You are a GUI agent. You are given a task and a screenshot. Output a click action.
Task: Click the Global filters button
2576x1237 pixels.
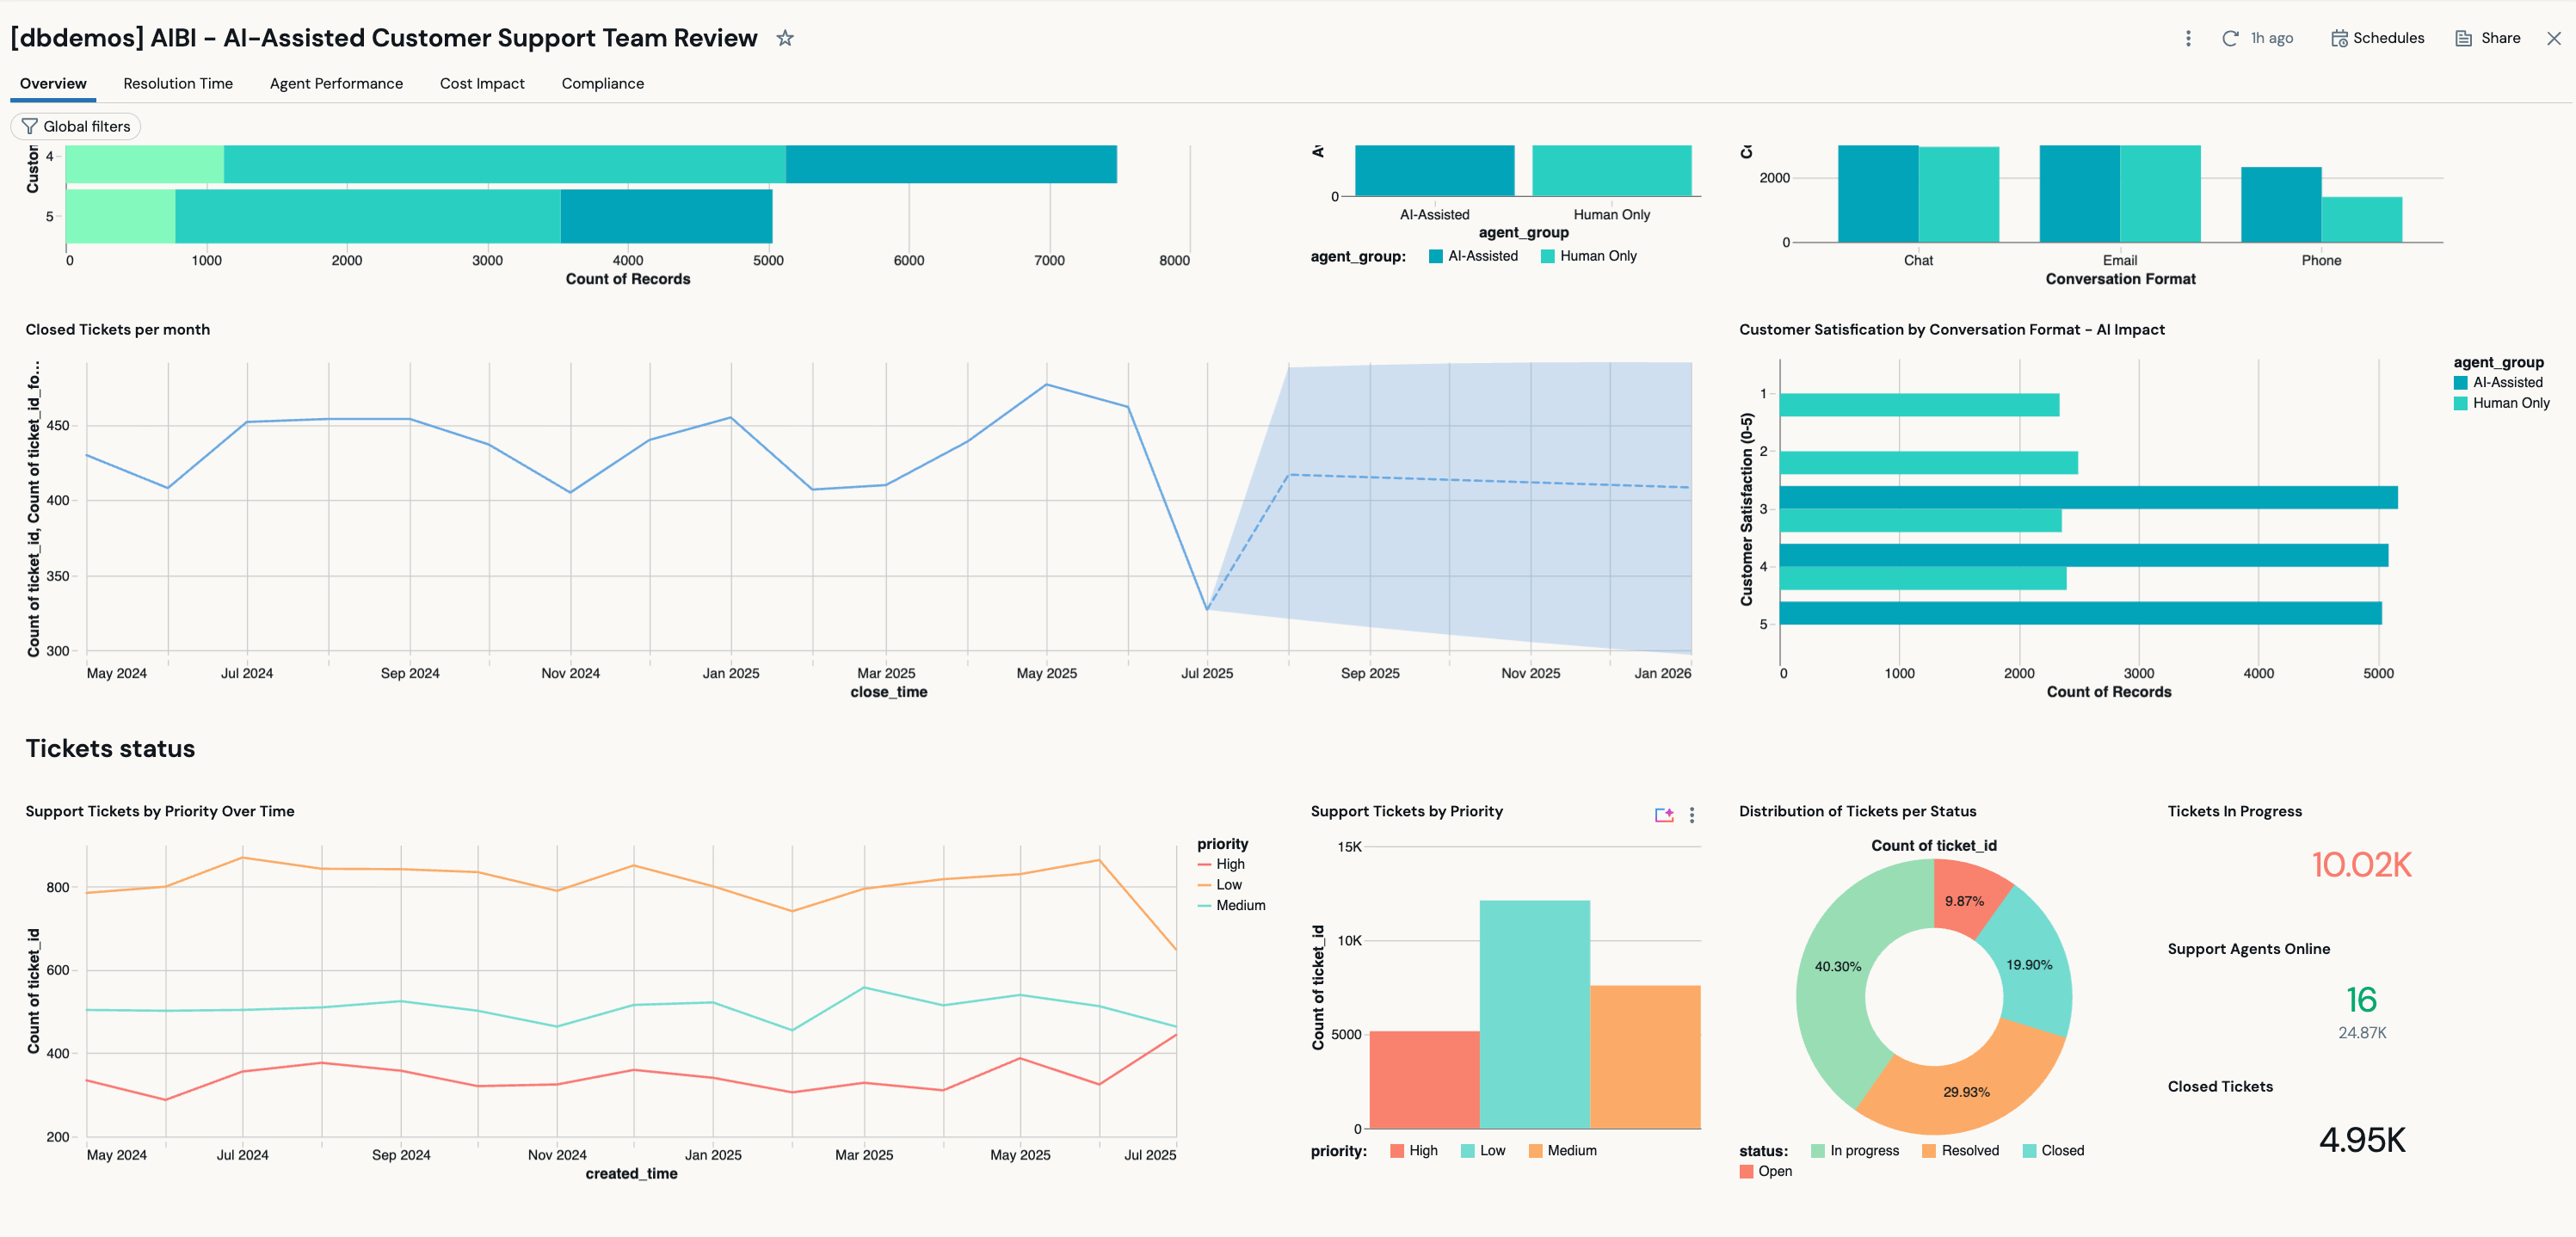[76, 126]
